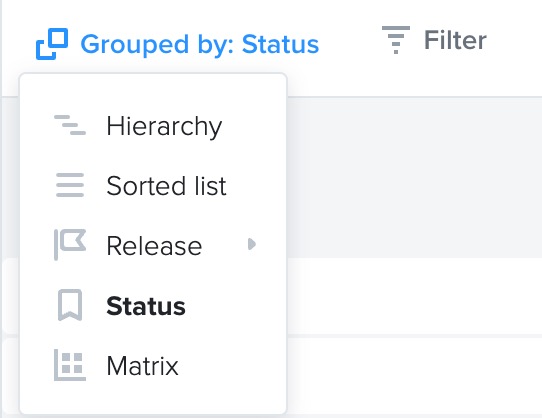This screenshot has width=542, height=418.
Task: Click the overlapping squares grouping icon
Action: pyautogui.click(x=52, y=44)
